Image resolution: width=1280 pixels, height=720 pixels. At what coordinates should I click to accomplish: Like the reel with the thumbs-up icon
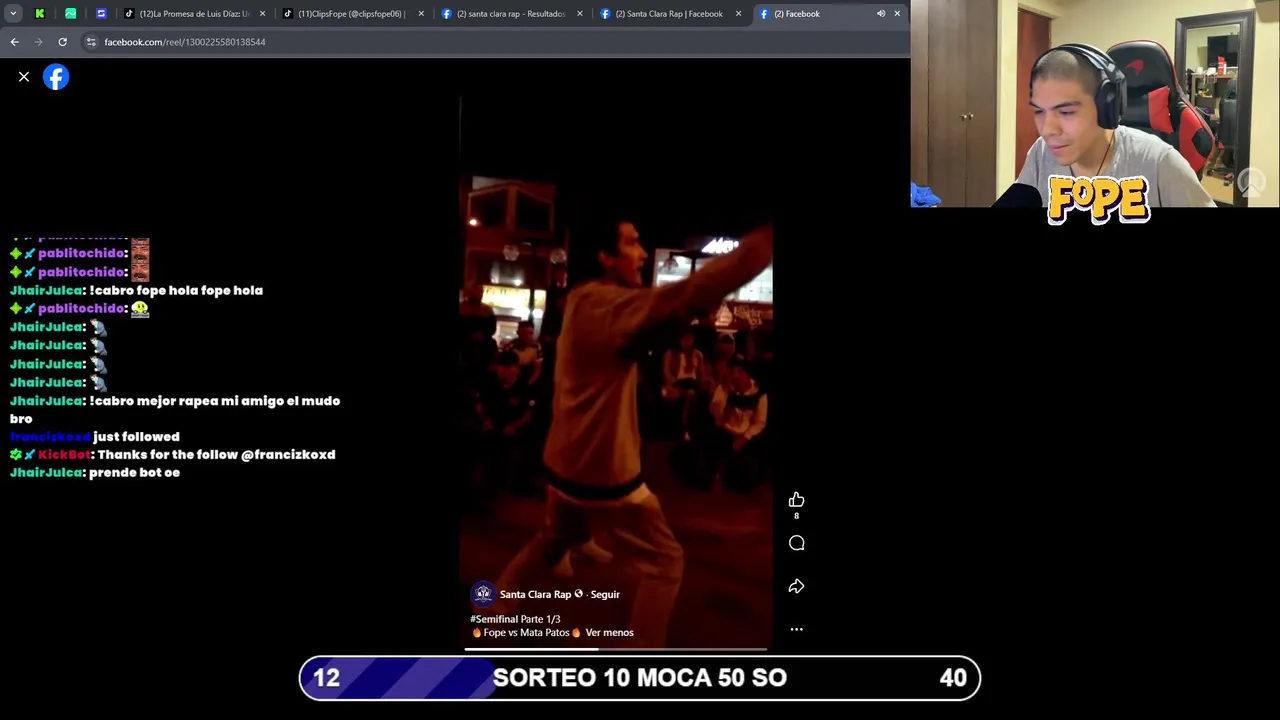796,500
